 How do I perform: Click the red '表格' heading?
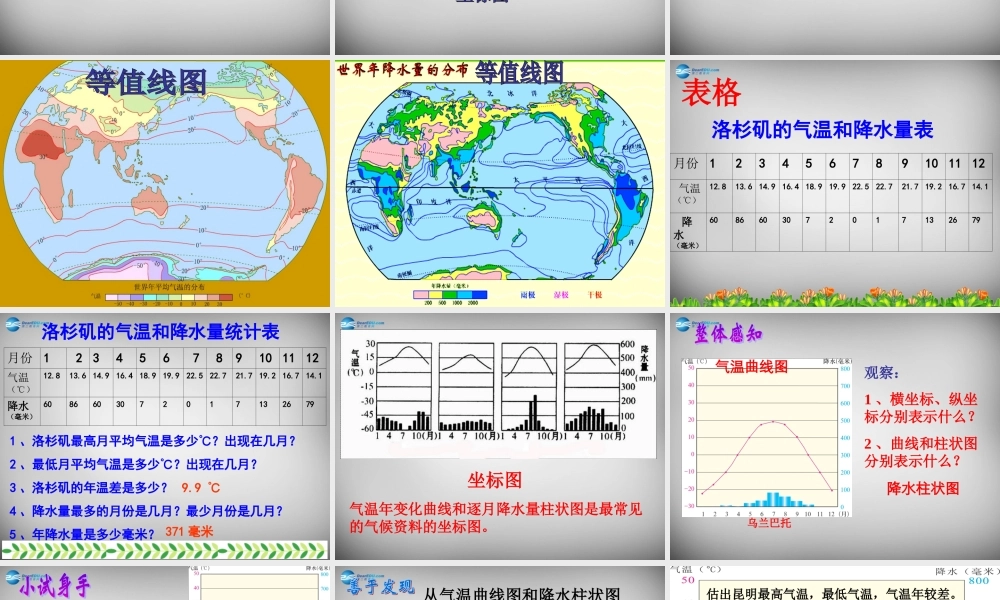tap(711, 92)
